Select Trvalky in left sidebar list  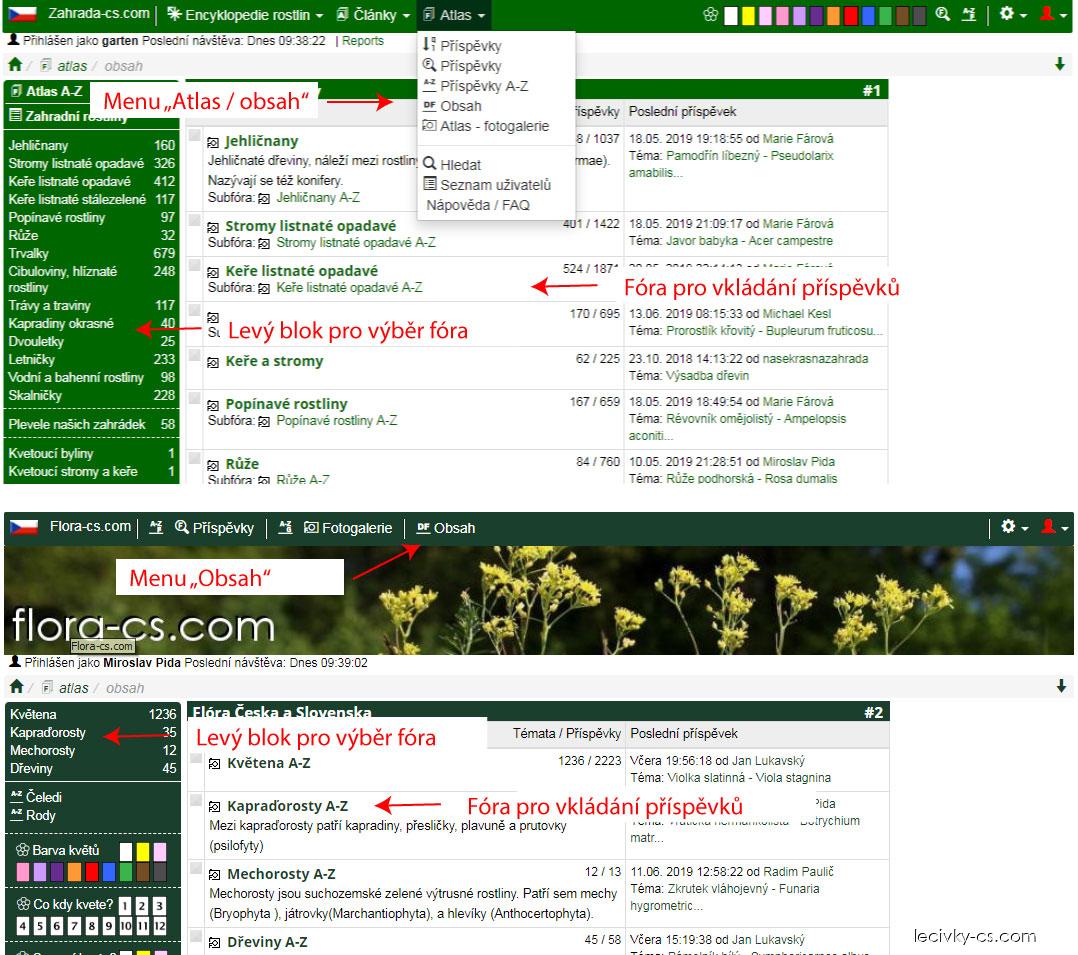[29, 253]
